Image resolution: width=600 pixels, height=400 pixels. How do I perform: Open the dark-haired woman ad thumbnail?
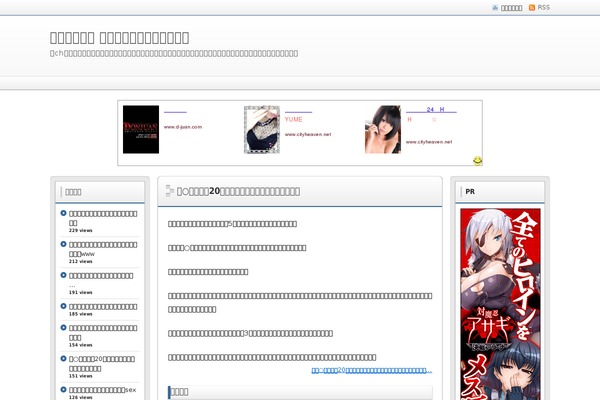point(383,129)
